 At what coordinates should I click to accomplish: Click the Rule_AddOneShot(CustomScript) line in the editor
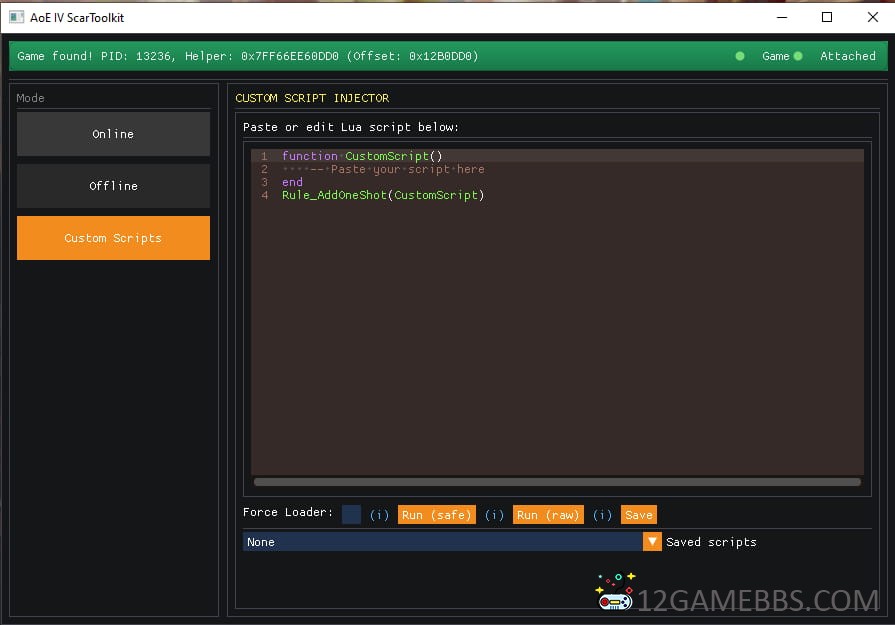383,195
